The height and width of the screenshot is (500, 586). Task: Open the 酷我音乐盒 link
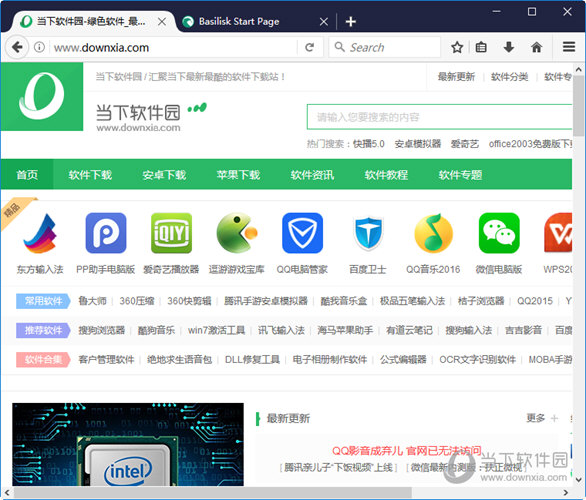point(343,301)
